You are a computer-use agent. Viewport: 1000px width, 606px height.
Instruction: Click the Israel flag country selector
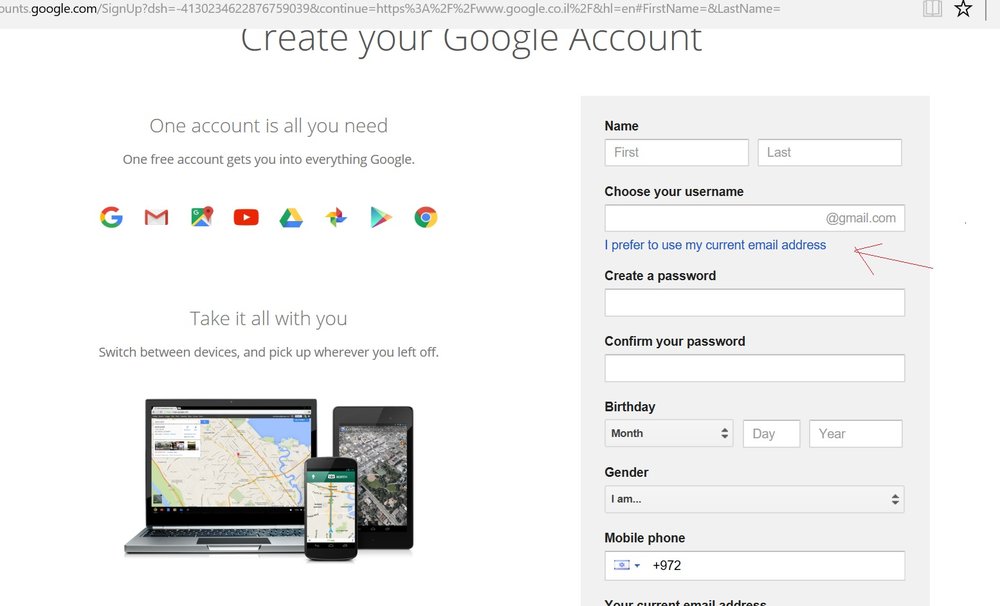[x=626, y=565]
